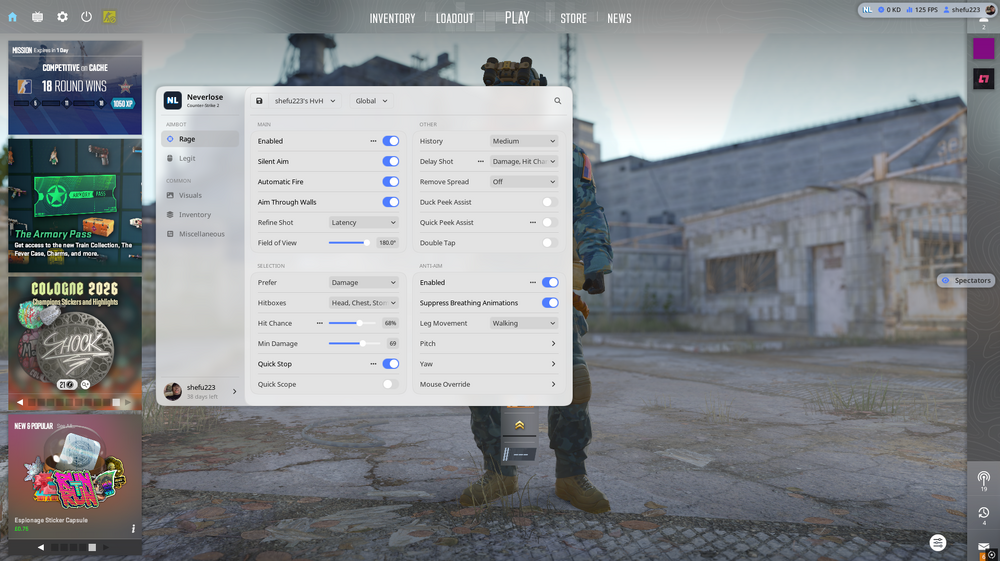The image size is (1000, 561).
Task: Open the Hit Chance options dots
Action: 320,323
